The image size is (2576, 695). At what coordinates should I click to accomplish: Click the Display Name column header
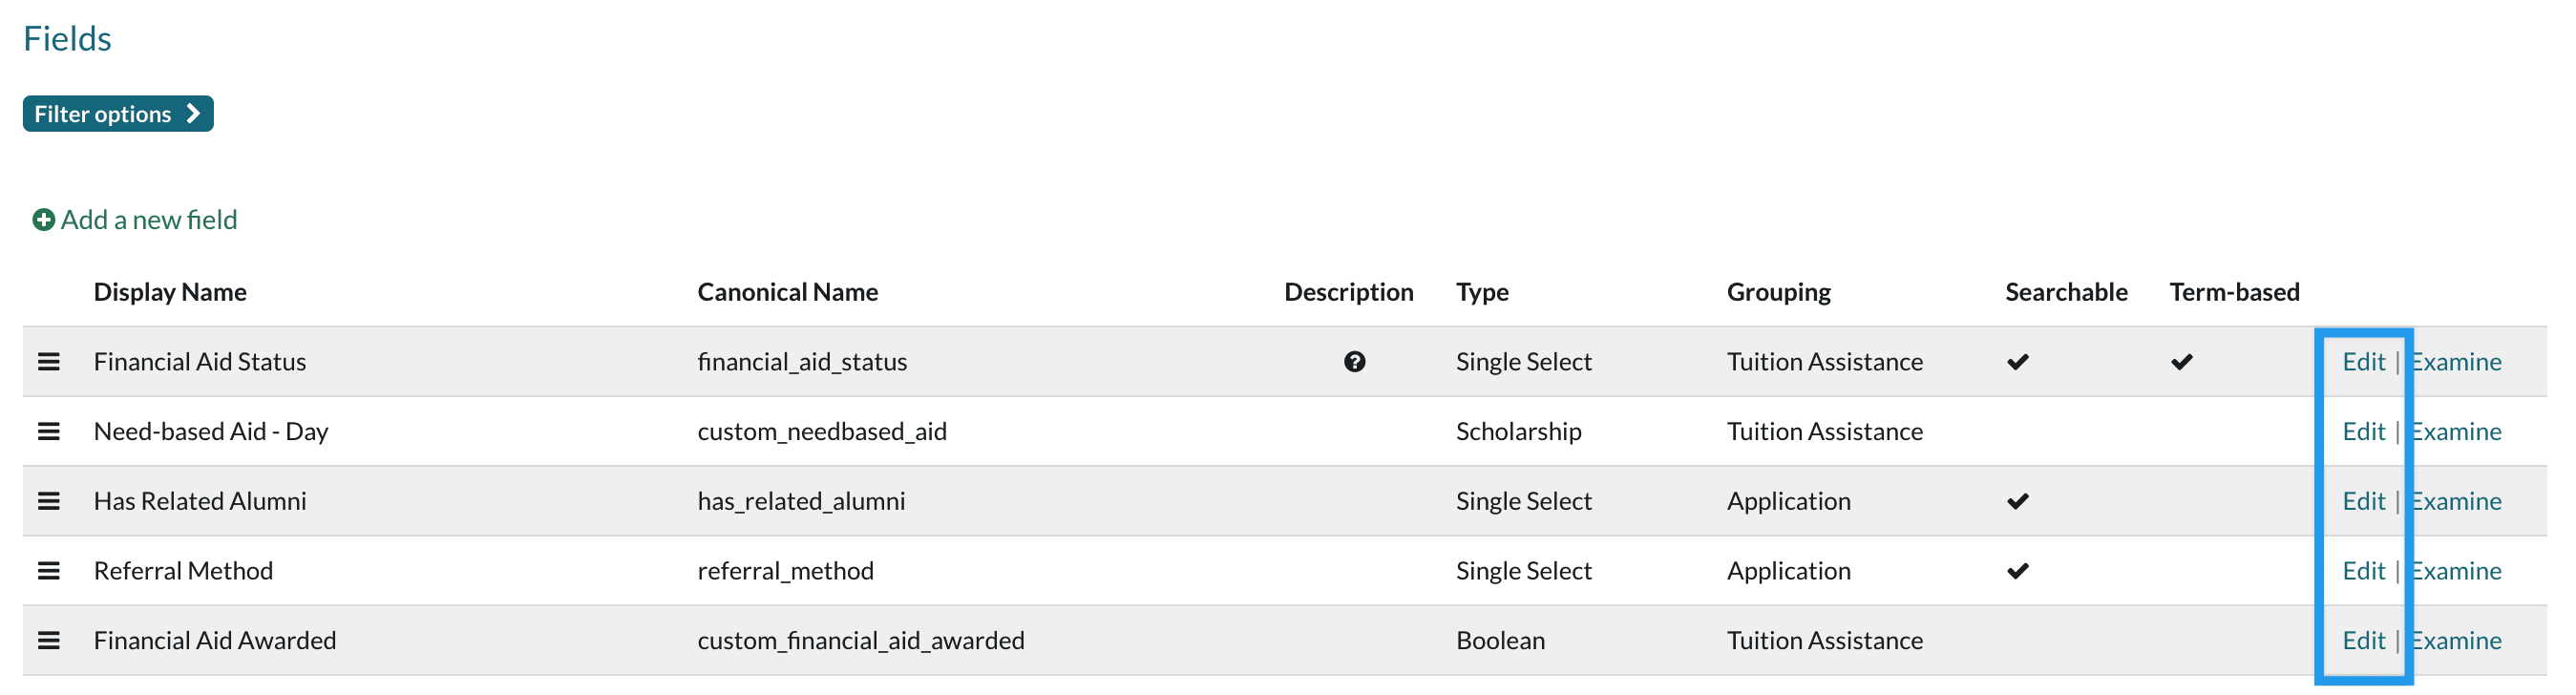click(170, 292)
